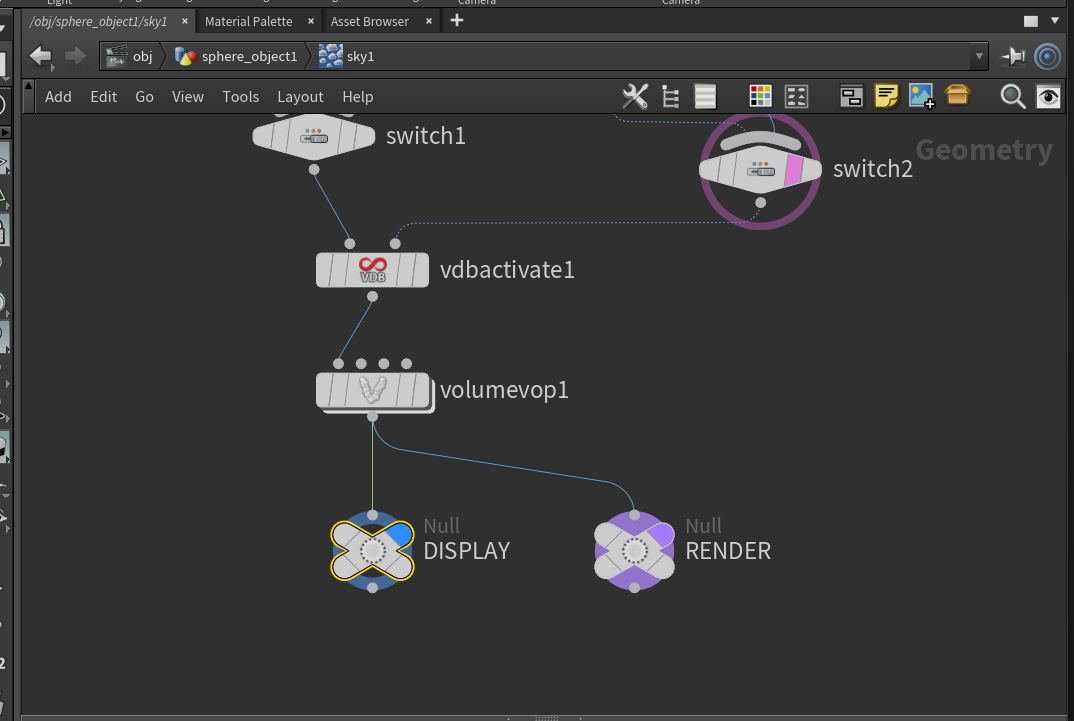1074x721 pixels.
Task: Go forward in network history
Action: [75, 56]
